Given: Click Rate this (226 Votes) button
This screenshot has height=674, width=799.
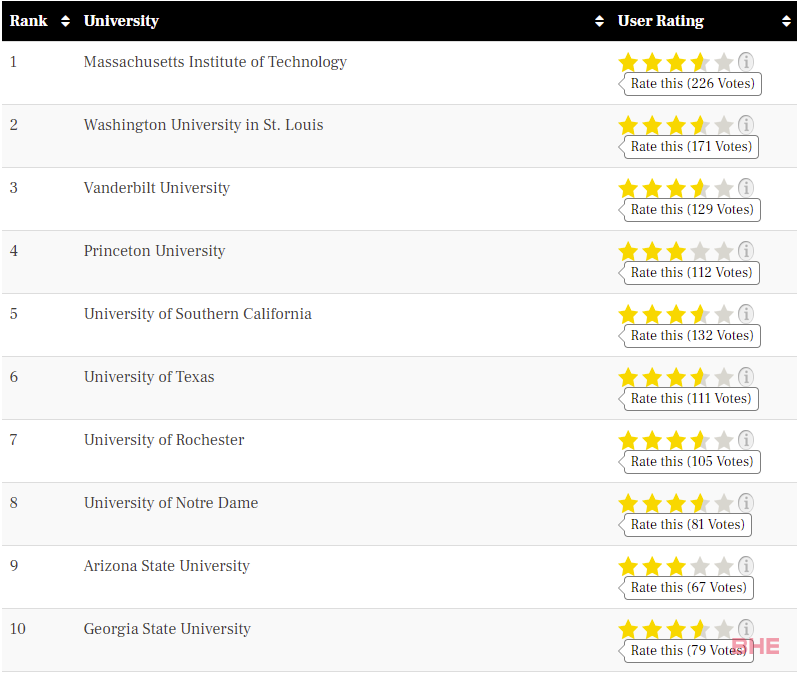Looking at the screenshot, I should pos(690,84).
